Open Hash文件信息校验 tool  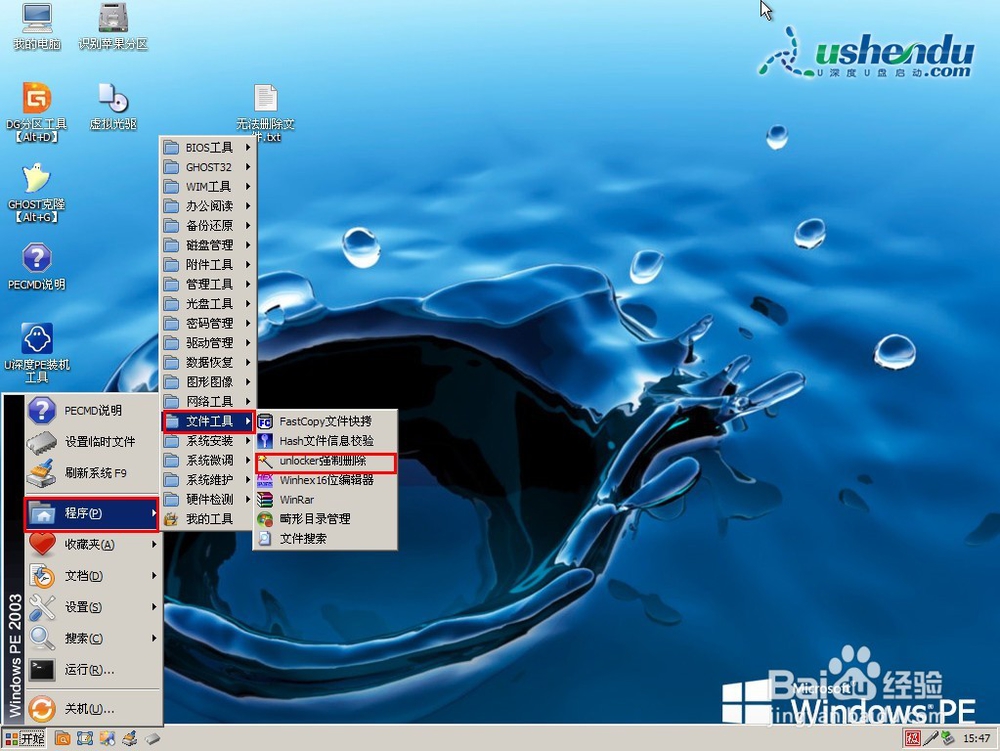(x=322, y=440)
